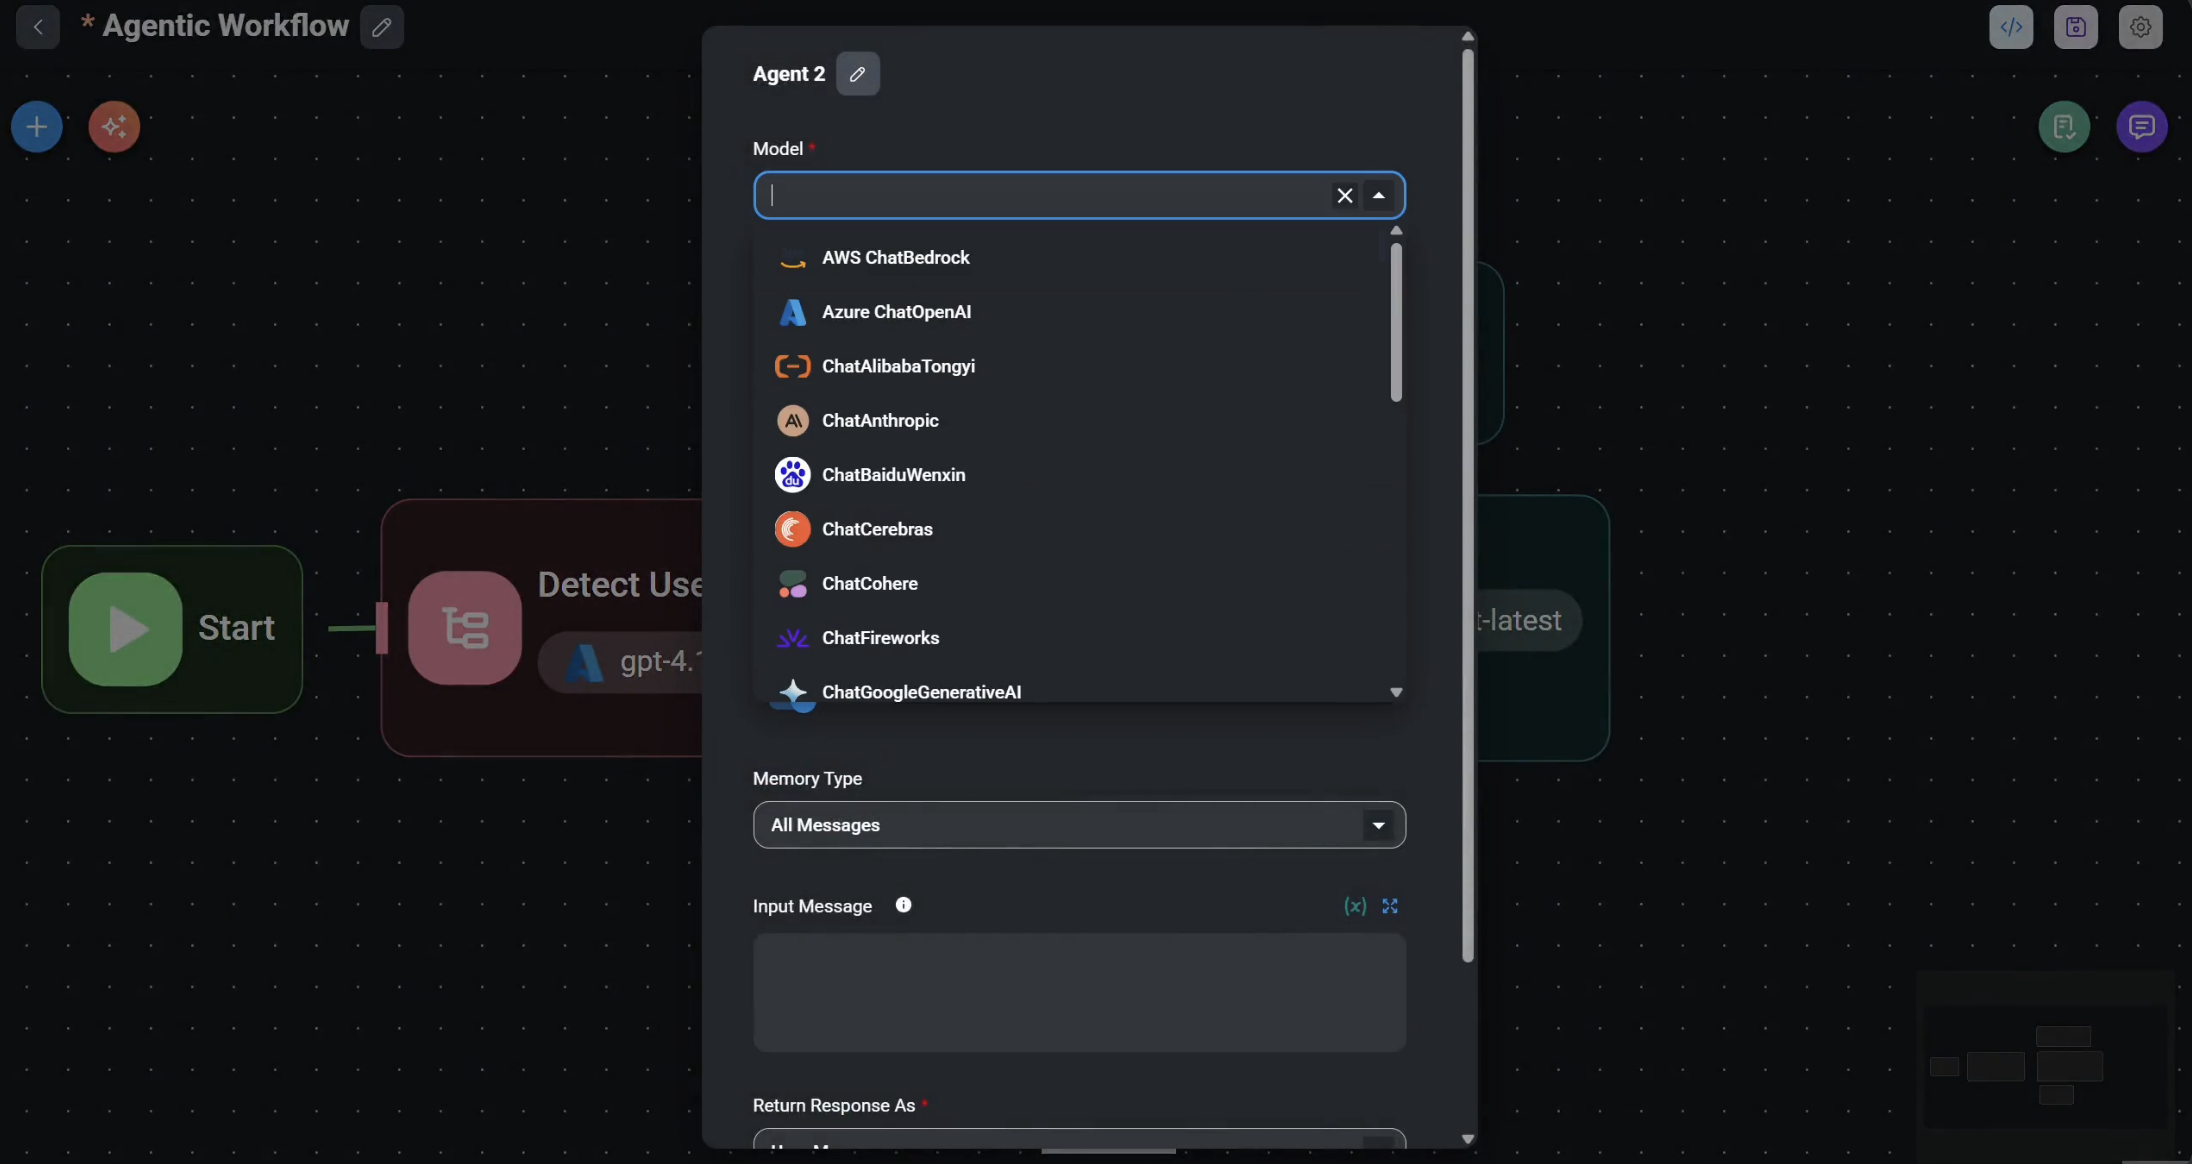Insert variable using the (x) icon

1355,906
